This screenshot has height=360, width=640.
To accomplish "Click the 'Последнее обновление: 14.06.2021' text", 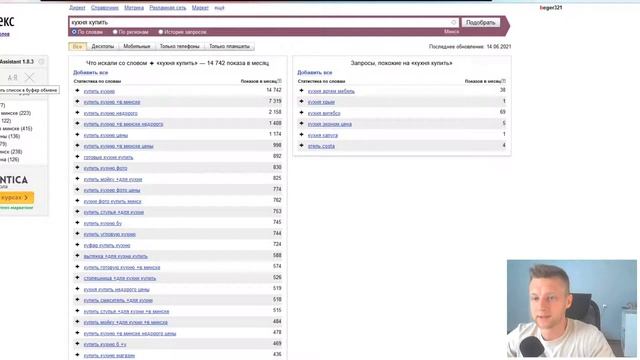I will click(470, 47).
